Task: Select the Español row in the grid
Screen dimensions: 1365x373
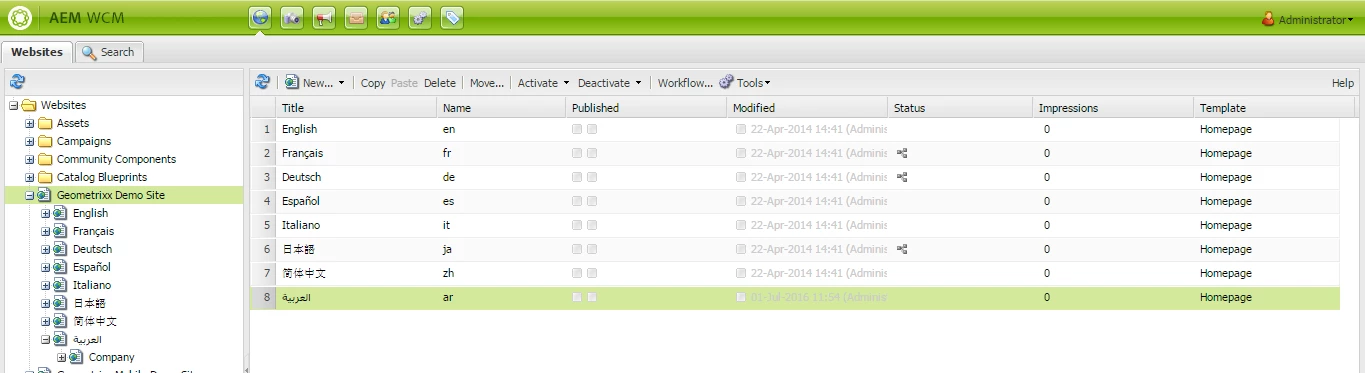Action: [795, 201]
